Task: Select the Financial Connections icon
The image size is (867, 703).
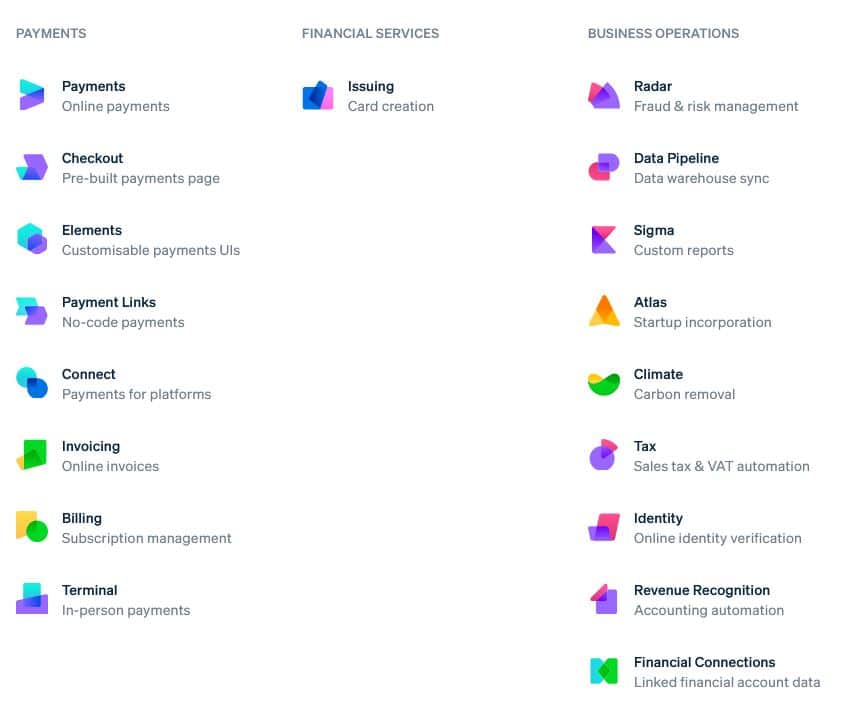Action: pyautogui.click(x=603, y=671)
